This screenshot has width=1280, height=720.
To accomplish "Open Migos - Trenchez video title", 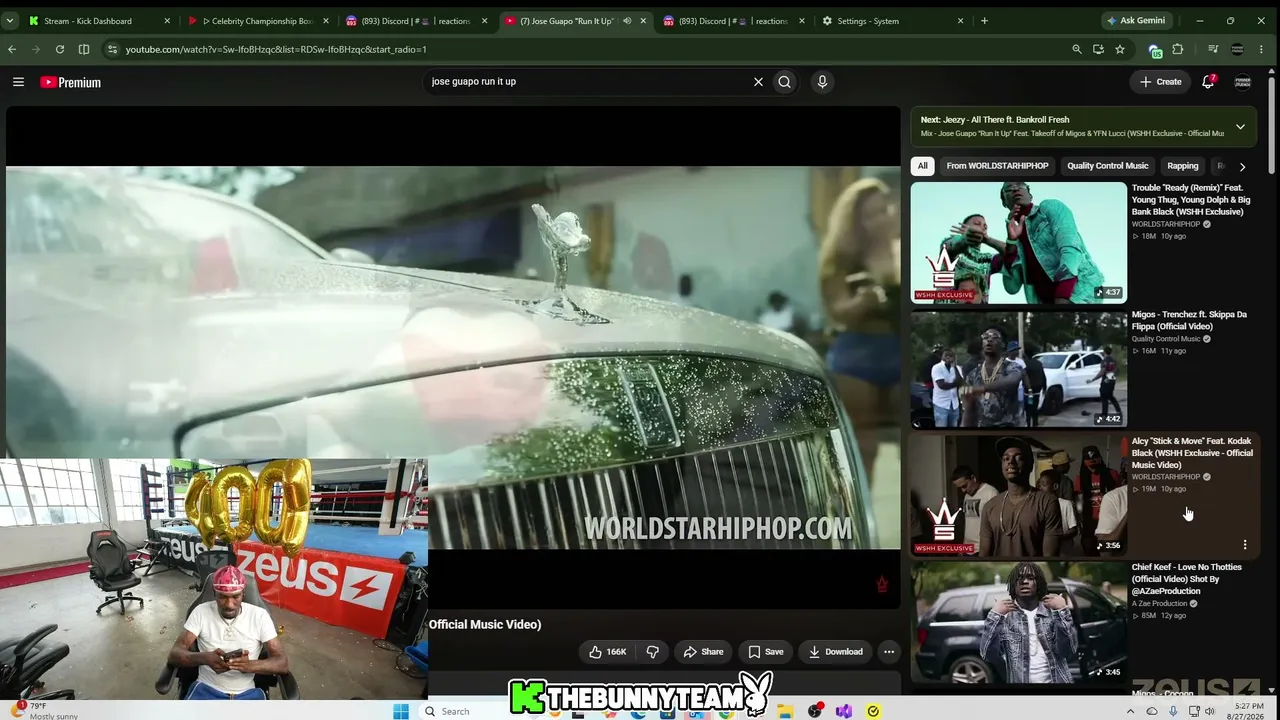I will click(x=1189, y=320).
